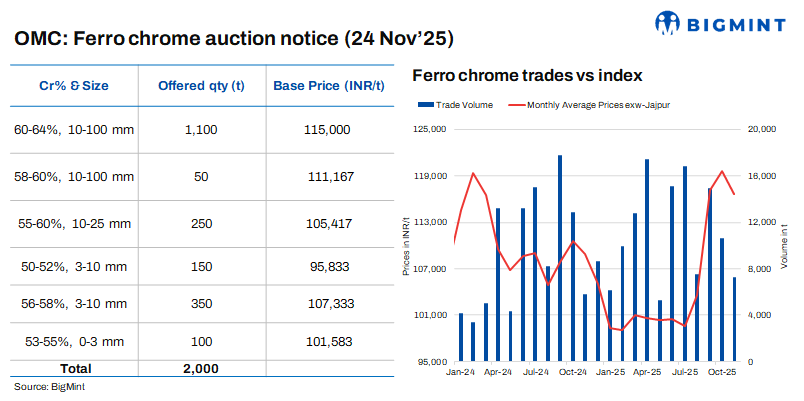804x401 pixels.
Task: Click the Ferro chrome trades vs index title
Action: click(x=527, y=75)
